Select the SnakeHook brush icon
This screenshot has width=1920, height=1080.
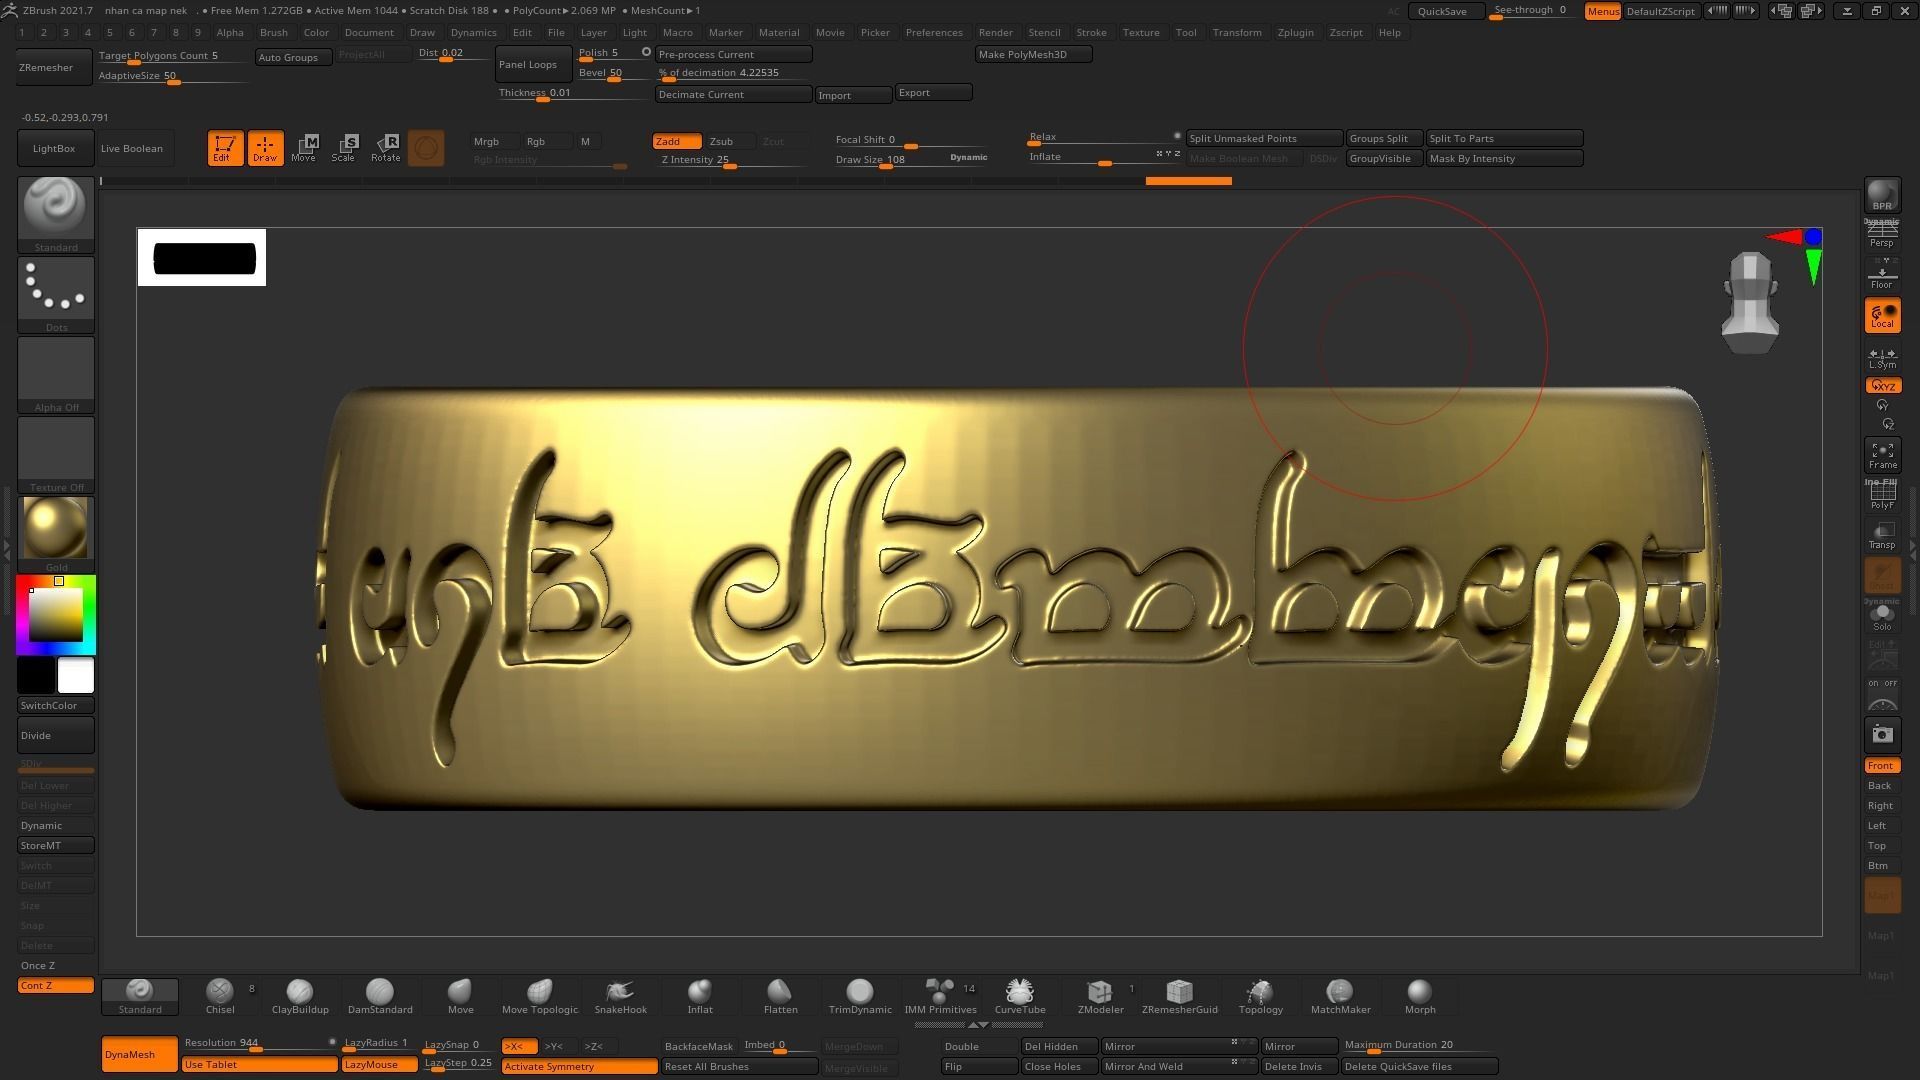[x=620, y=993]
